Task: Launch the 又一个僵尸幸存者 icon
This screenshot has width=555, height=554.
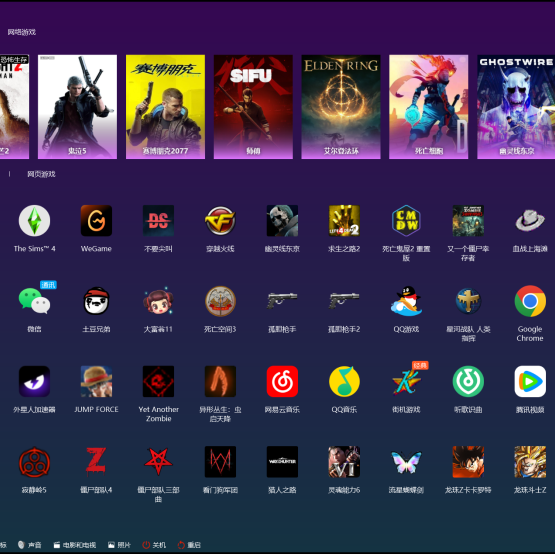Action: [468, 221]
